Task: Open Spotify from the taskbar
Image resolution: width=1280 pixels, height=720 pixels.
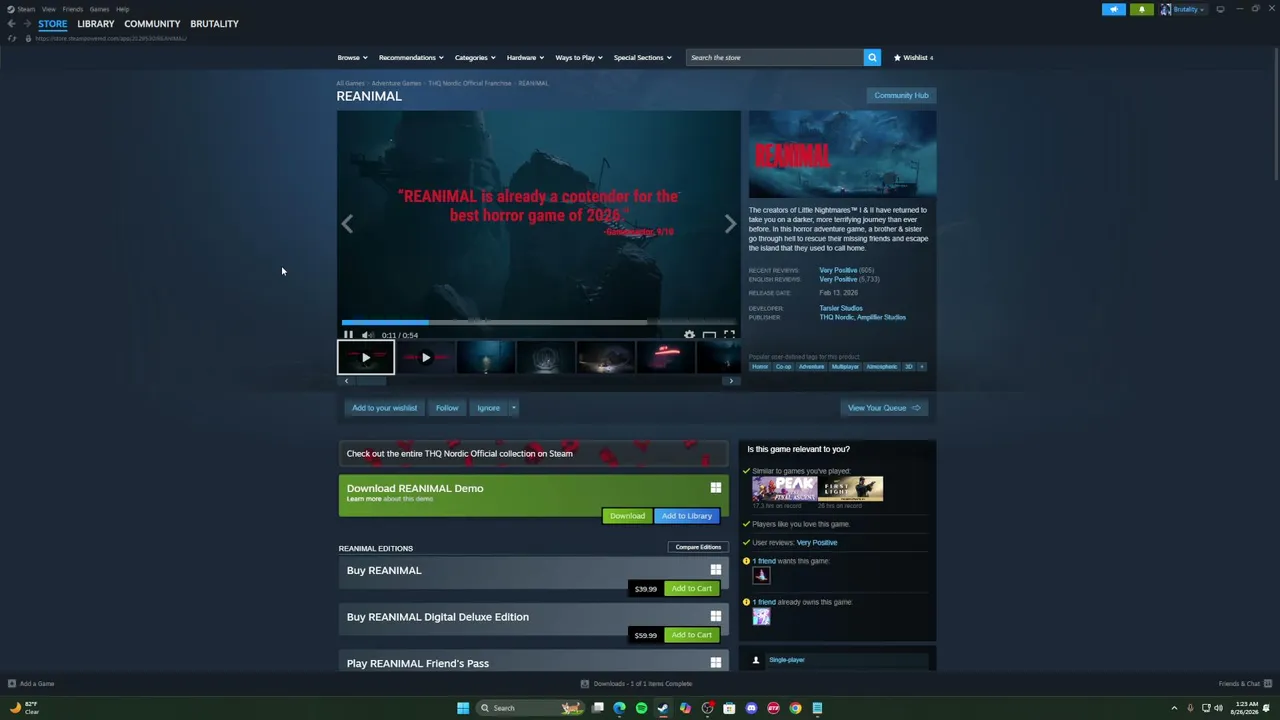Action: point(641,708)
